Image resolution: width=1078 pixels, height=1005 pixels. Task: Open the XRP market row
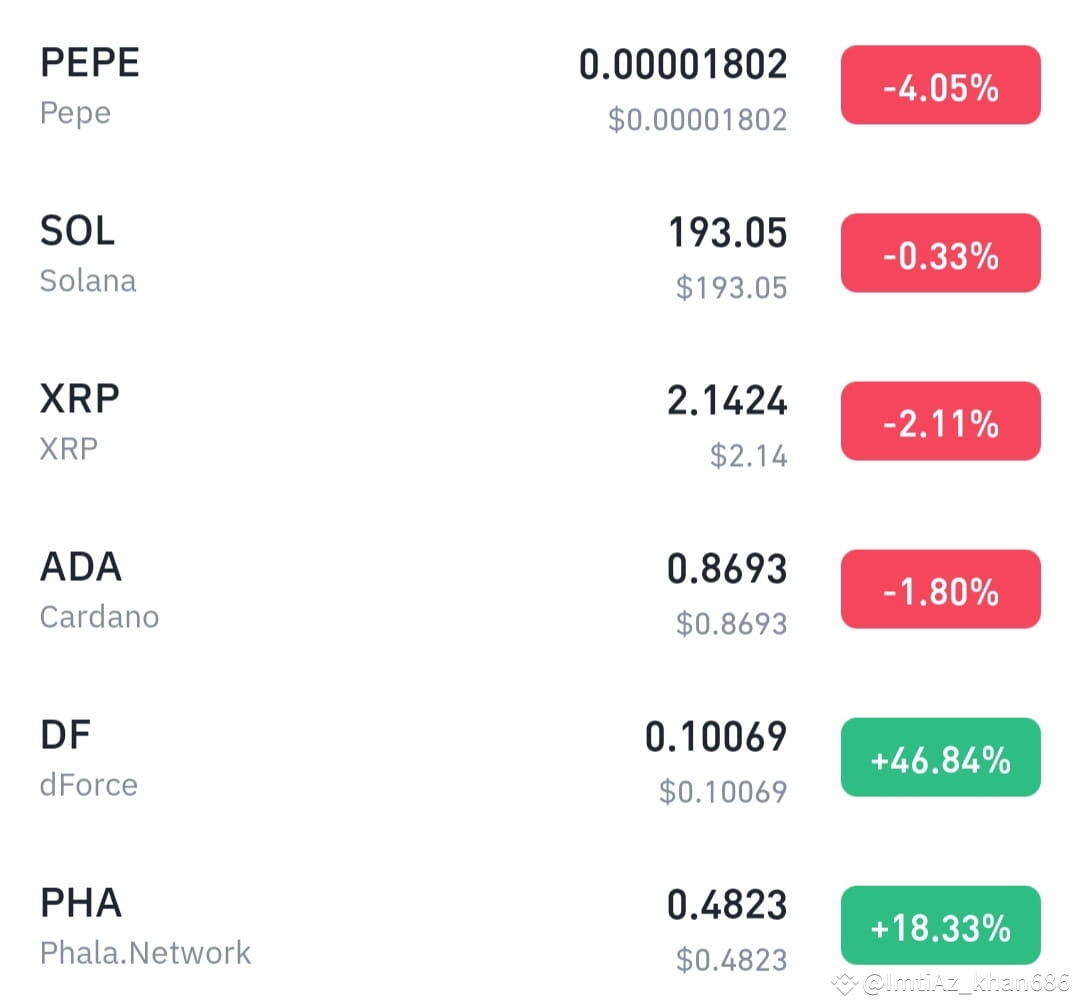click(x=539, y=423)
